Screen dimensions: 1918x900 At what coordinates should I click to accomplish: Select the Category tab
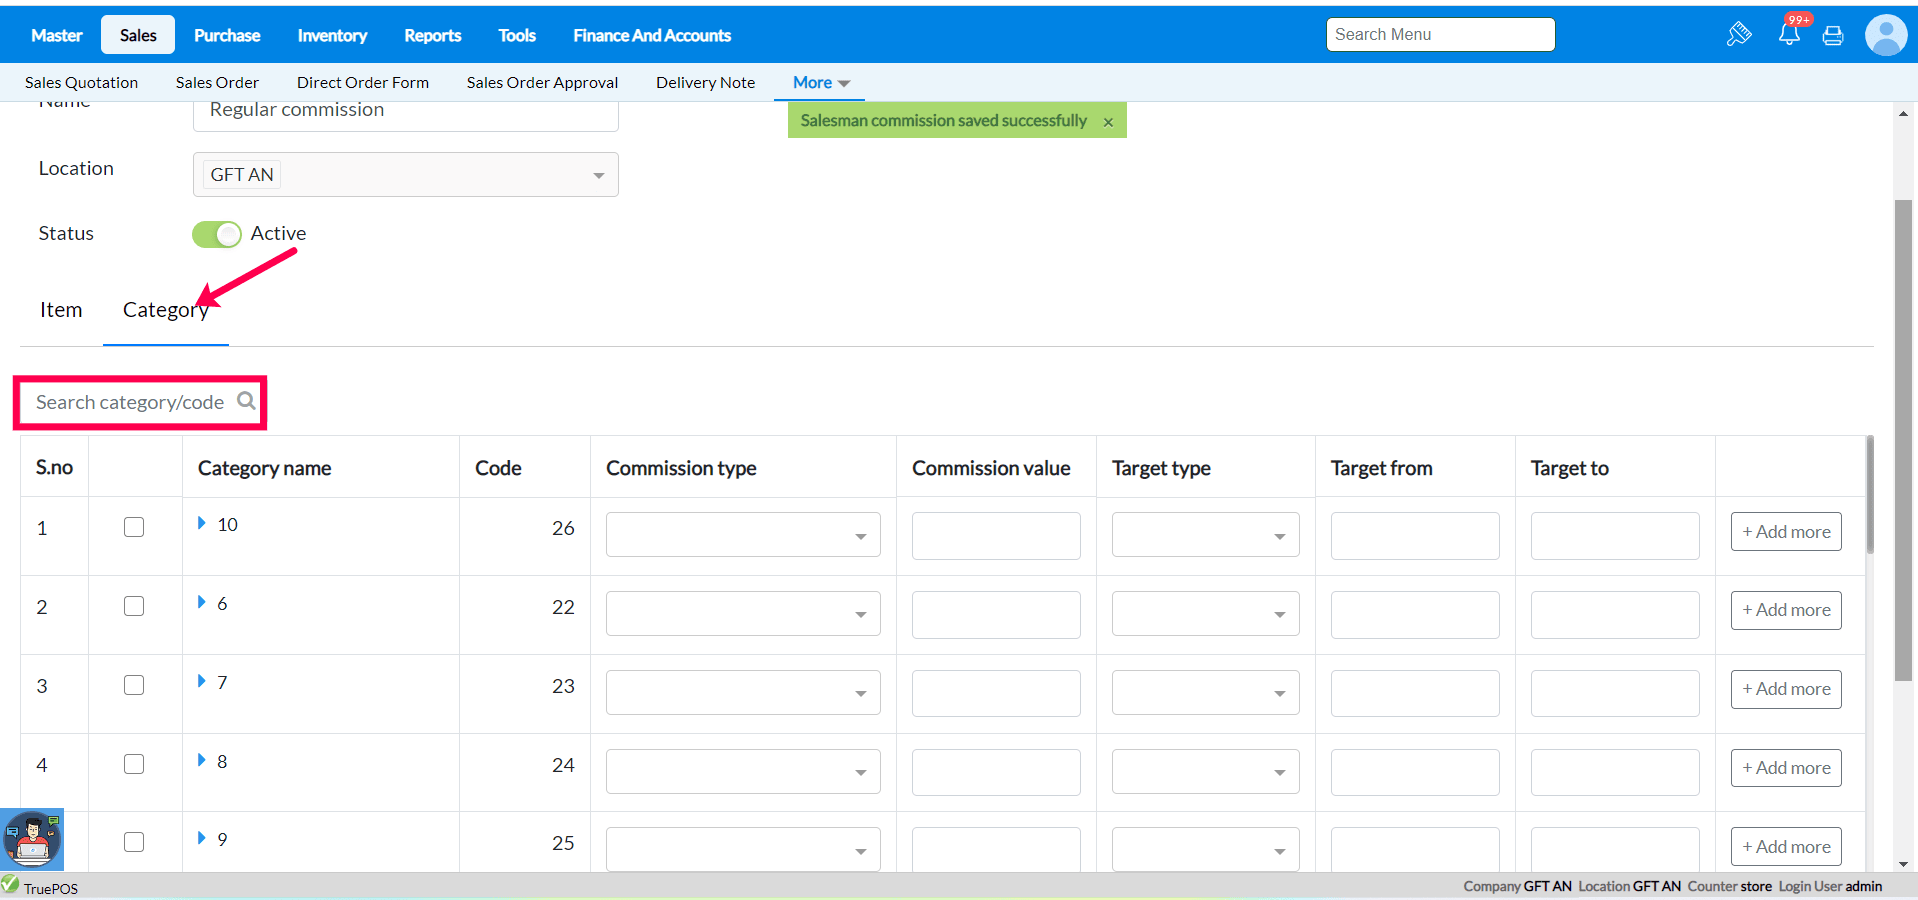[166, 310]
